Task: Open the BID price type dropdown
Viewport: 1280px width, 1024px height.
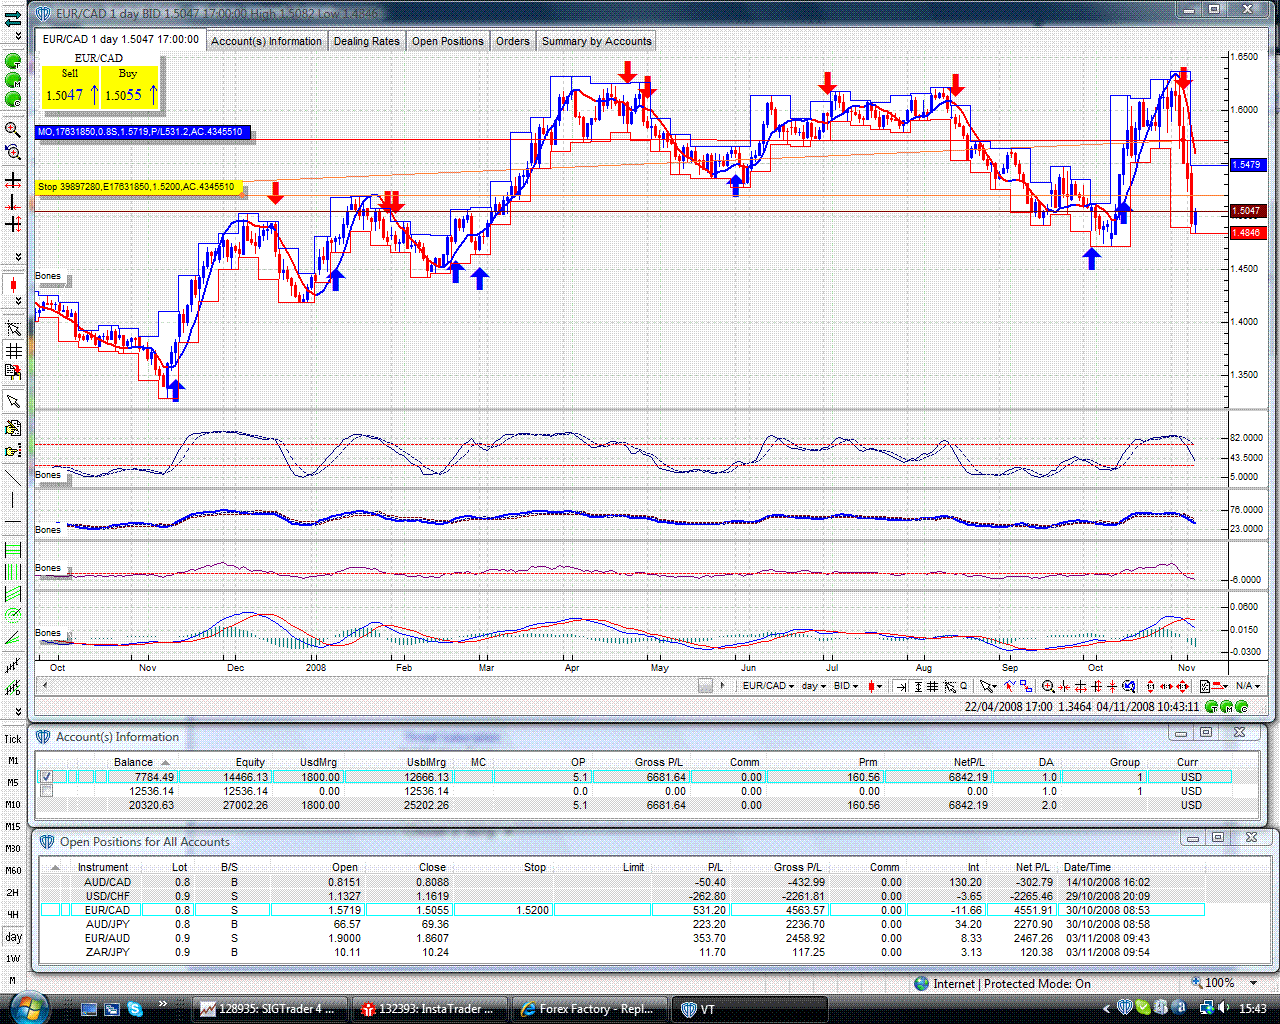Action: click(846, 686)
